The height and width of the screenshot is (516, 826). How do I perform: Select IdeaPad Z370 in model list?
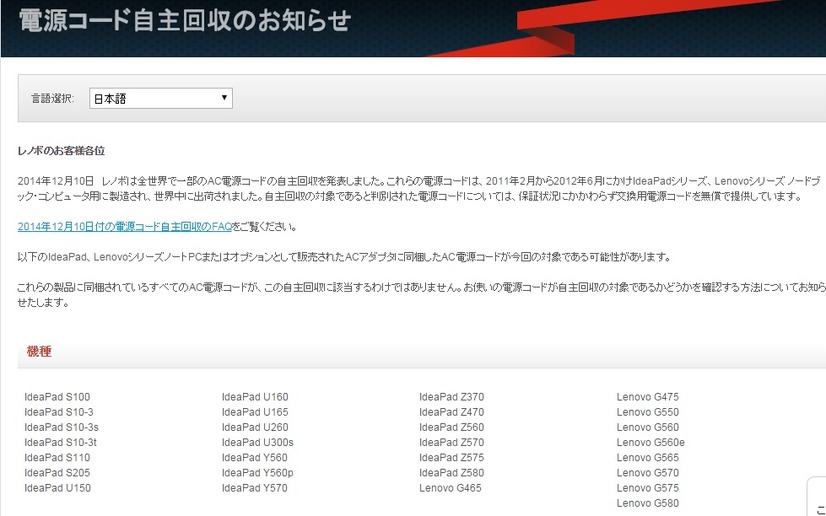point(451,397)
